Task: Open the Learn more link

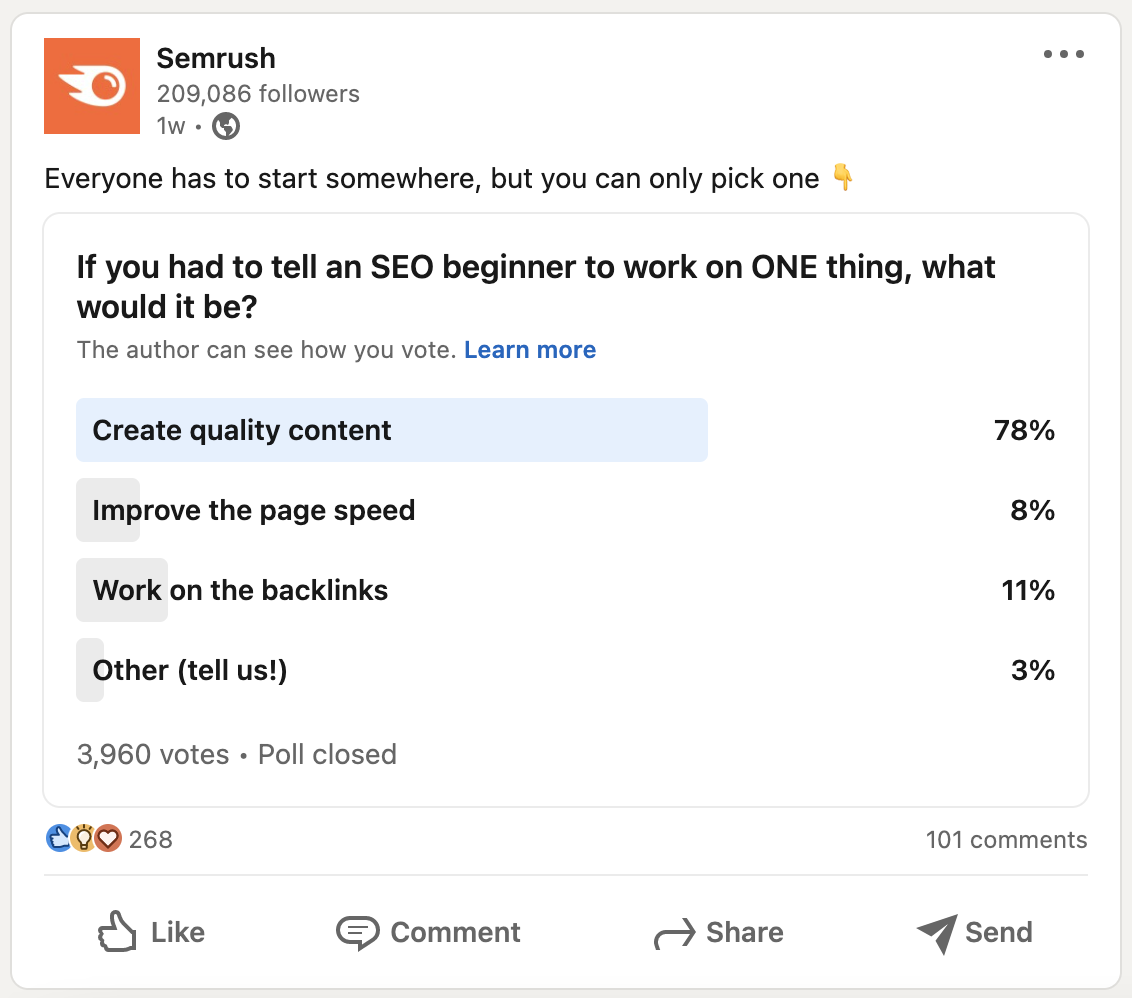Action: (530, 350)
